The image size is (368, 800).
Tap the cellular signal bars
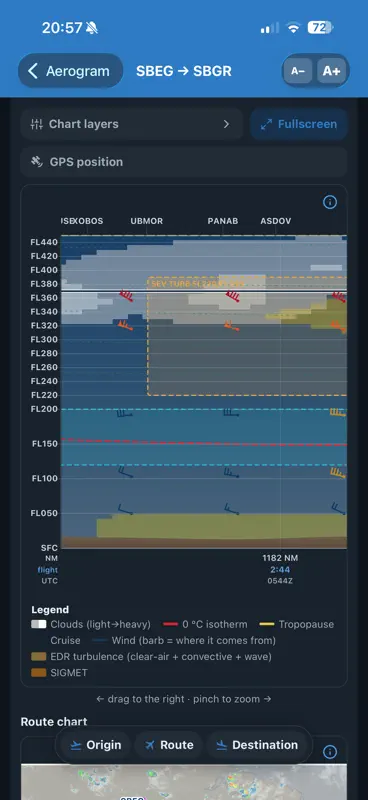click(270, 28)
